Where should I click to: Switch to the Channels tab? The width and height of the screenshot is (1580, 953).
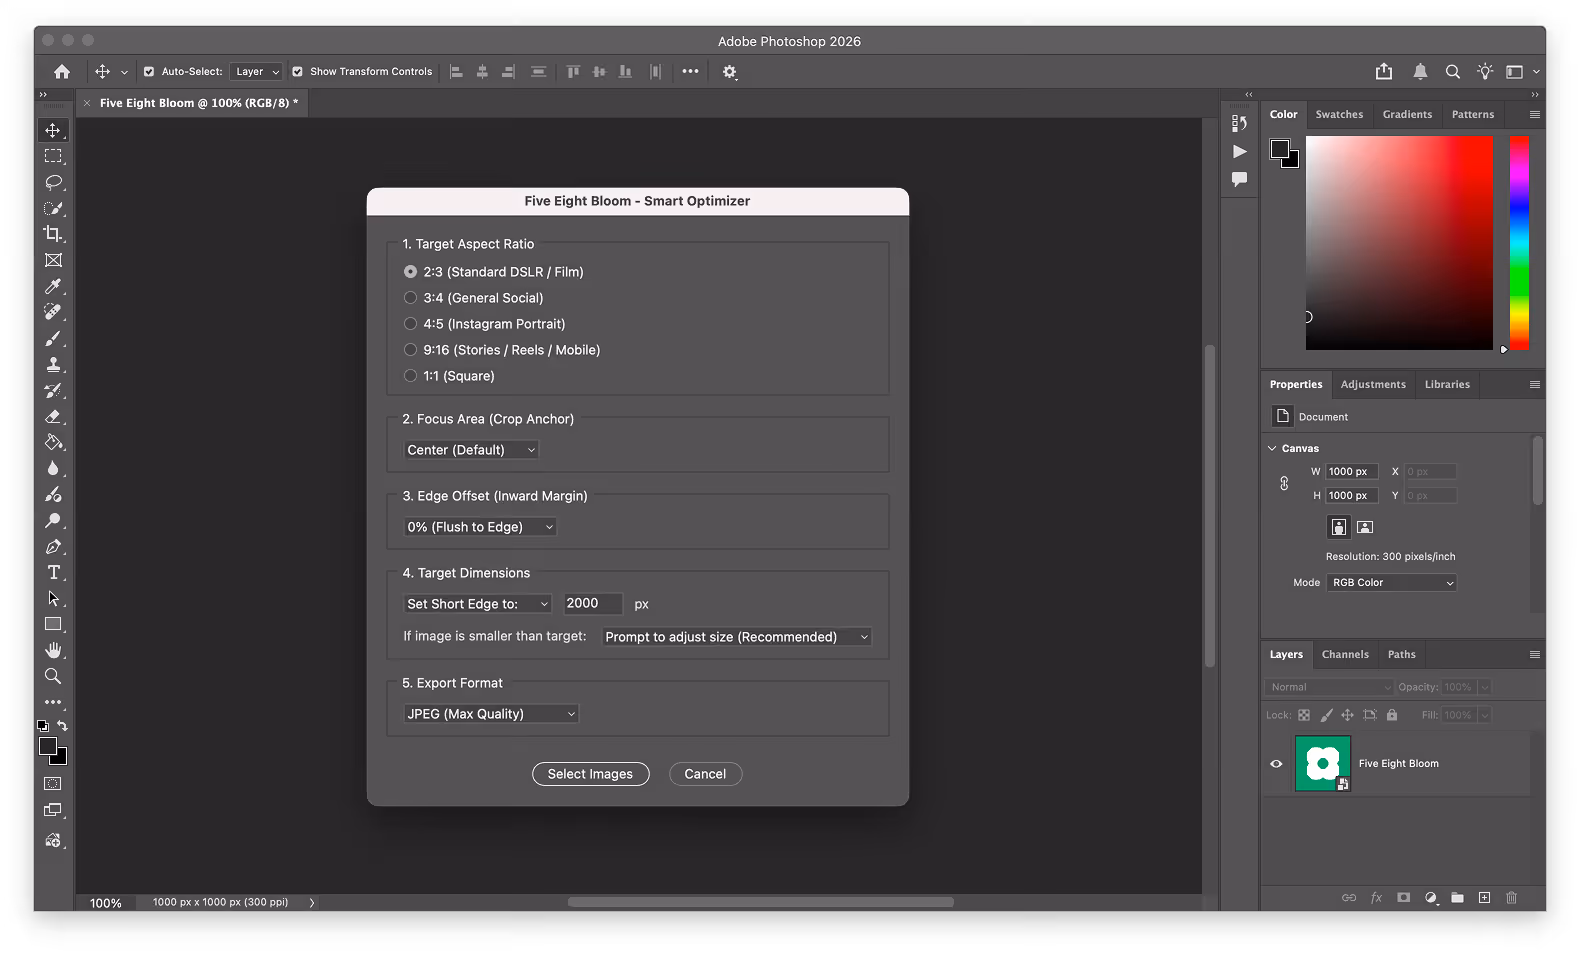(x=1345, y=655)
